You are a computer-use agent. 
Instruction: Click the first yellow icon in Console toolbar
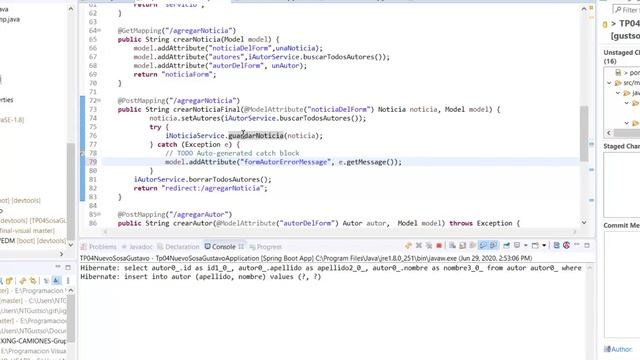tap(408, 245)
